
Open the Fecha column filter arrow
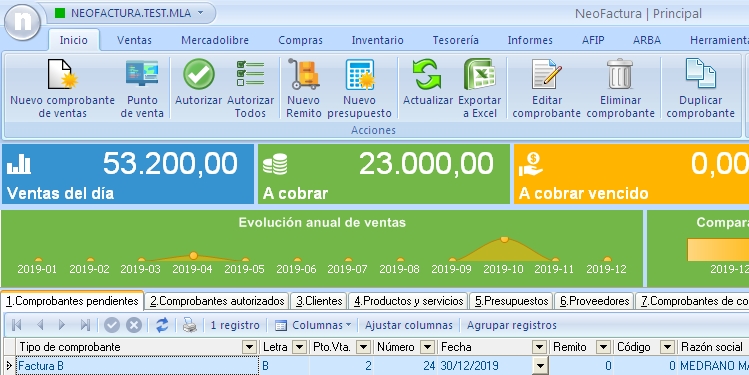tap(539, 347)
